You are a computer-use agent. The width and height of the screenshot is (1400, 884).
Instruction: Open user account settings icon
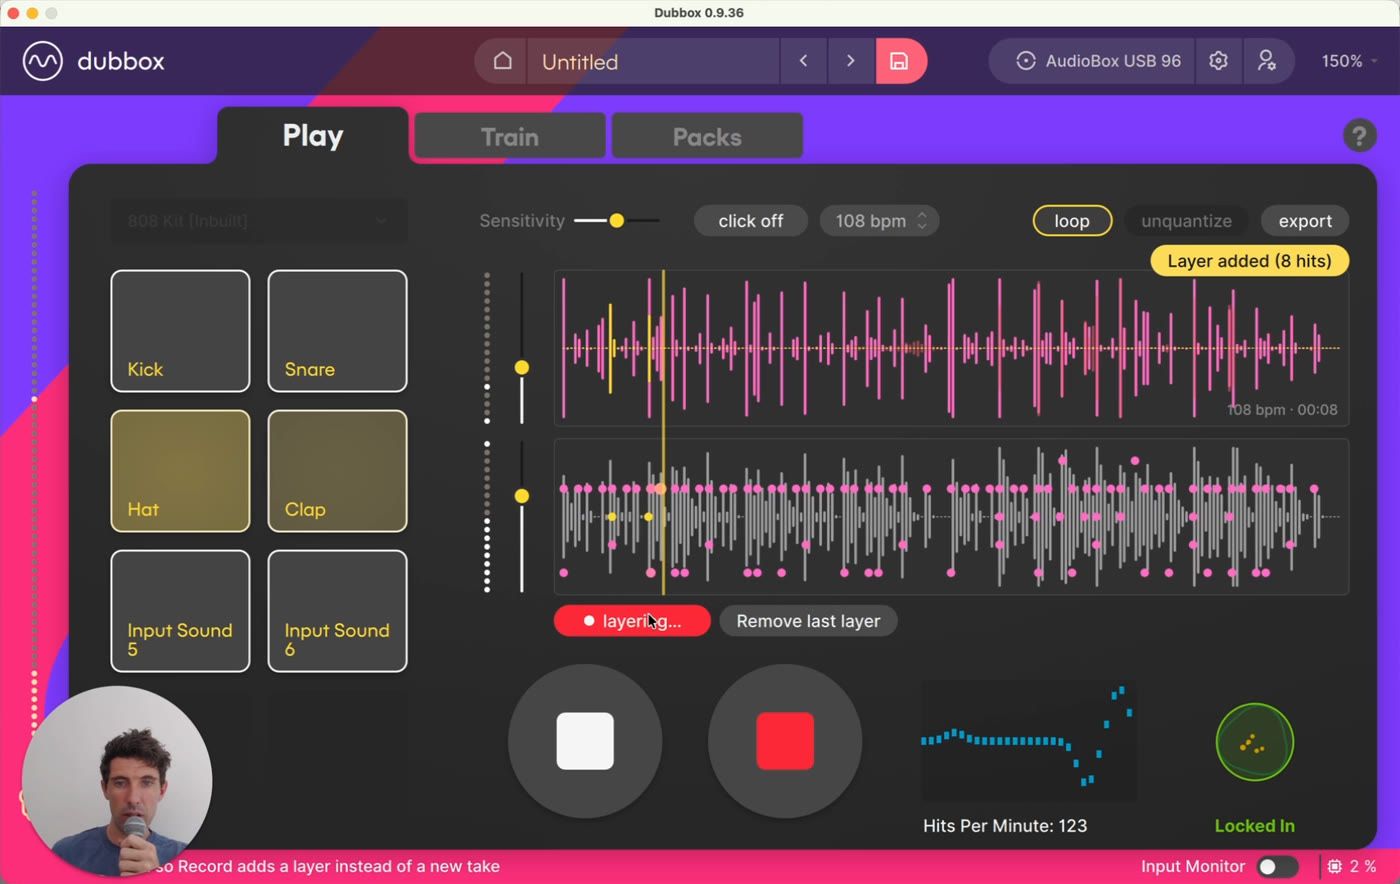(x=1266, y=61)
